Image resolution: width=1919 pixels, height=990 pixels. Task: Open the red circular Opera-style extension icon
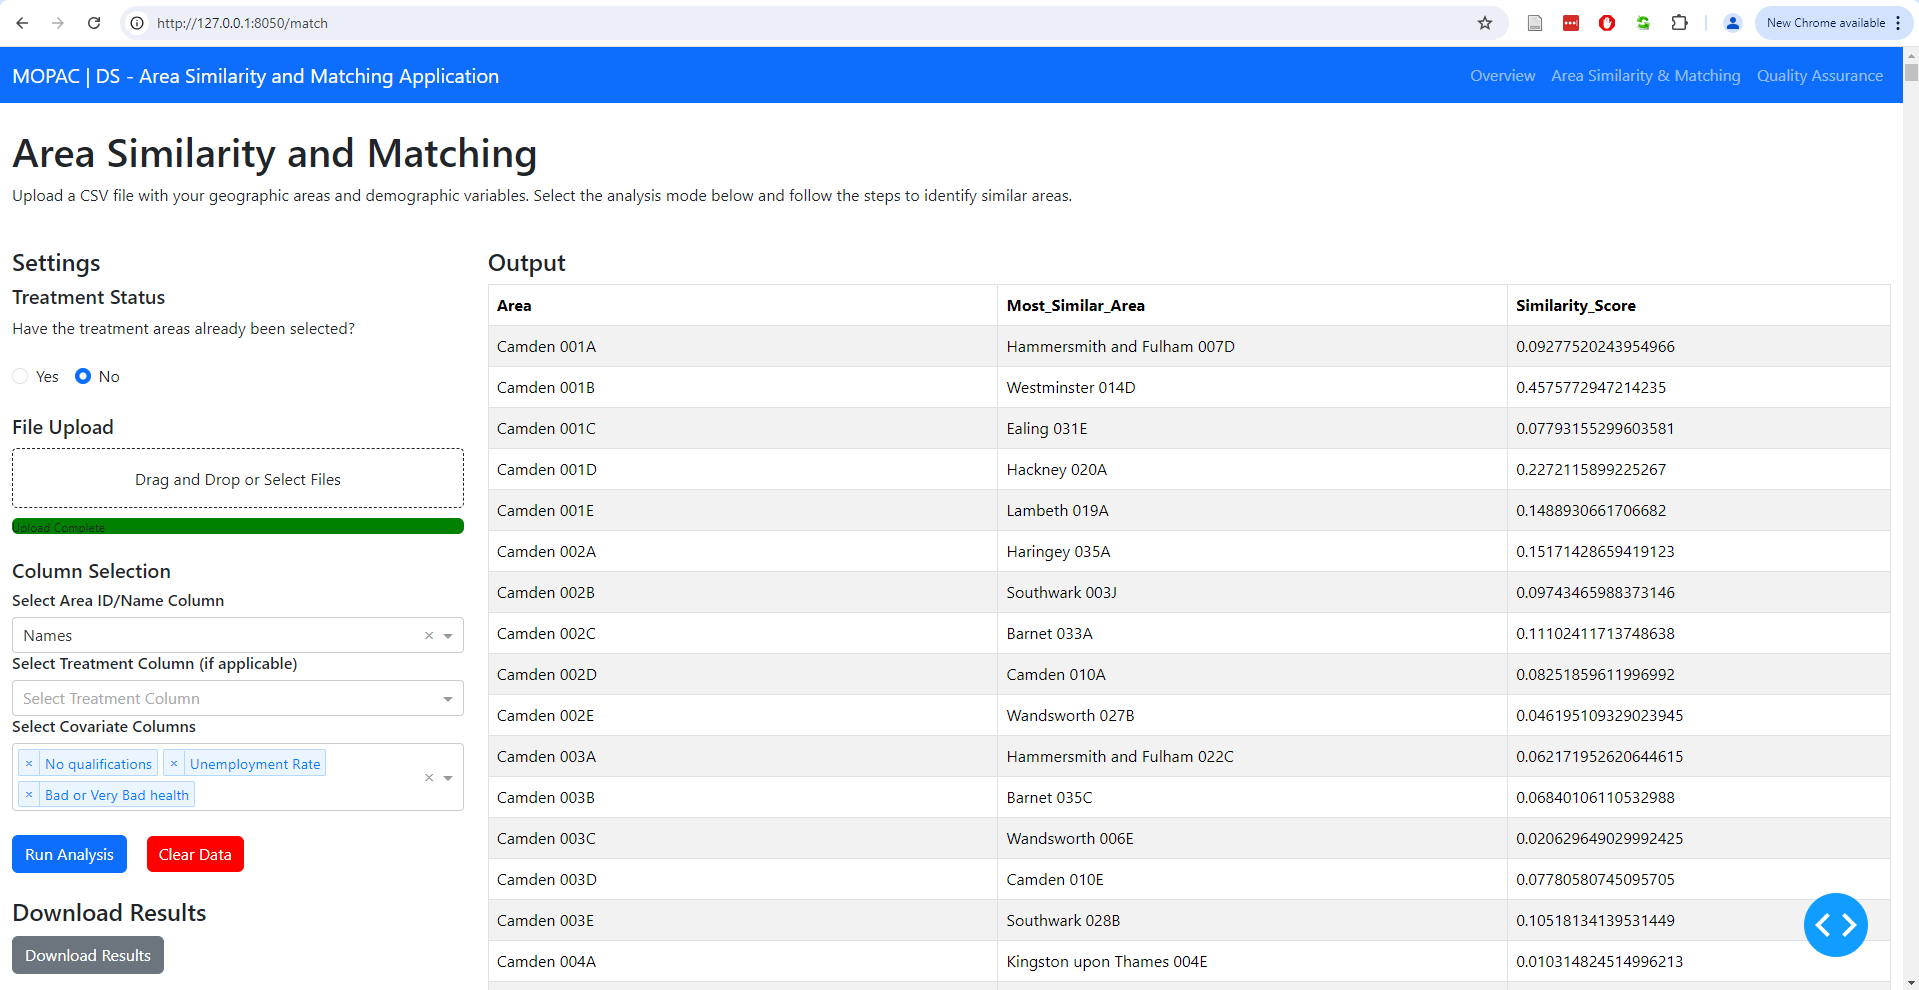coord(1607,23)
